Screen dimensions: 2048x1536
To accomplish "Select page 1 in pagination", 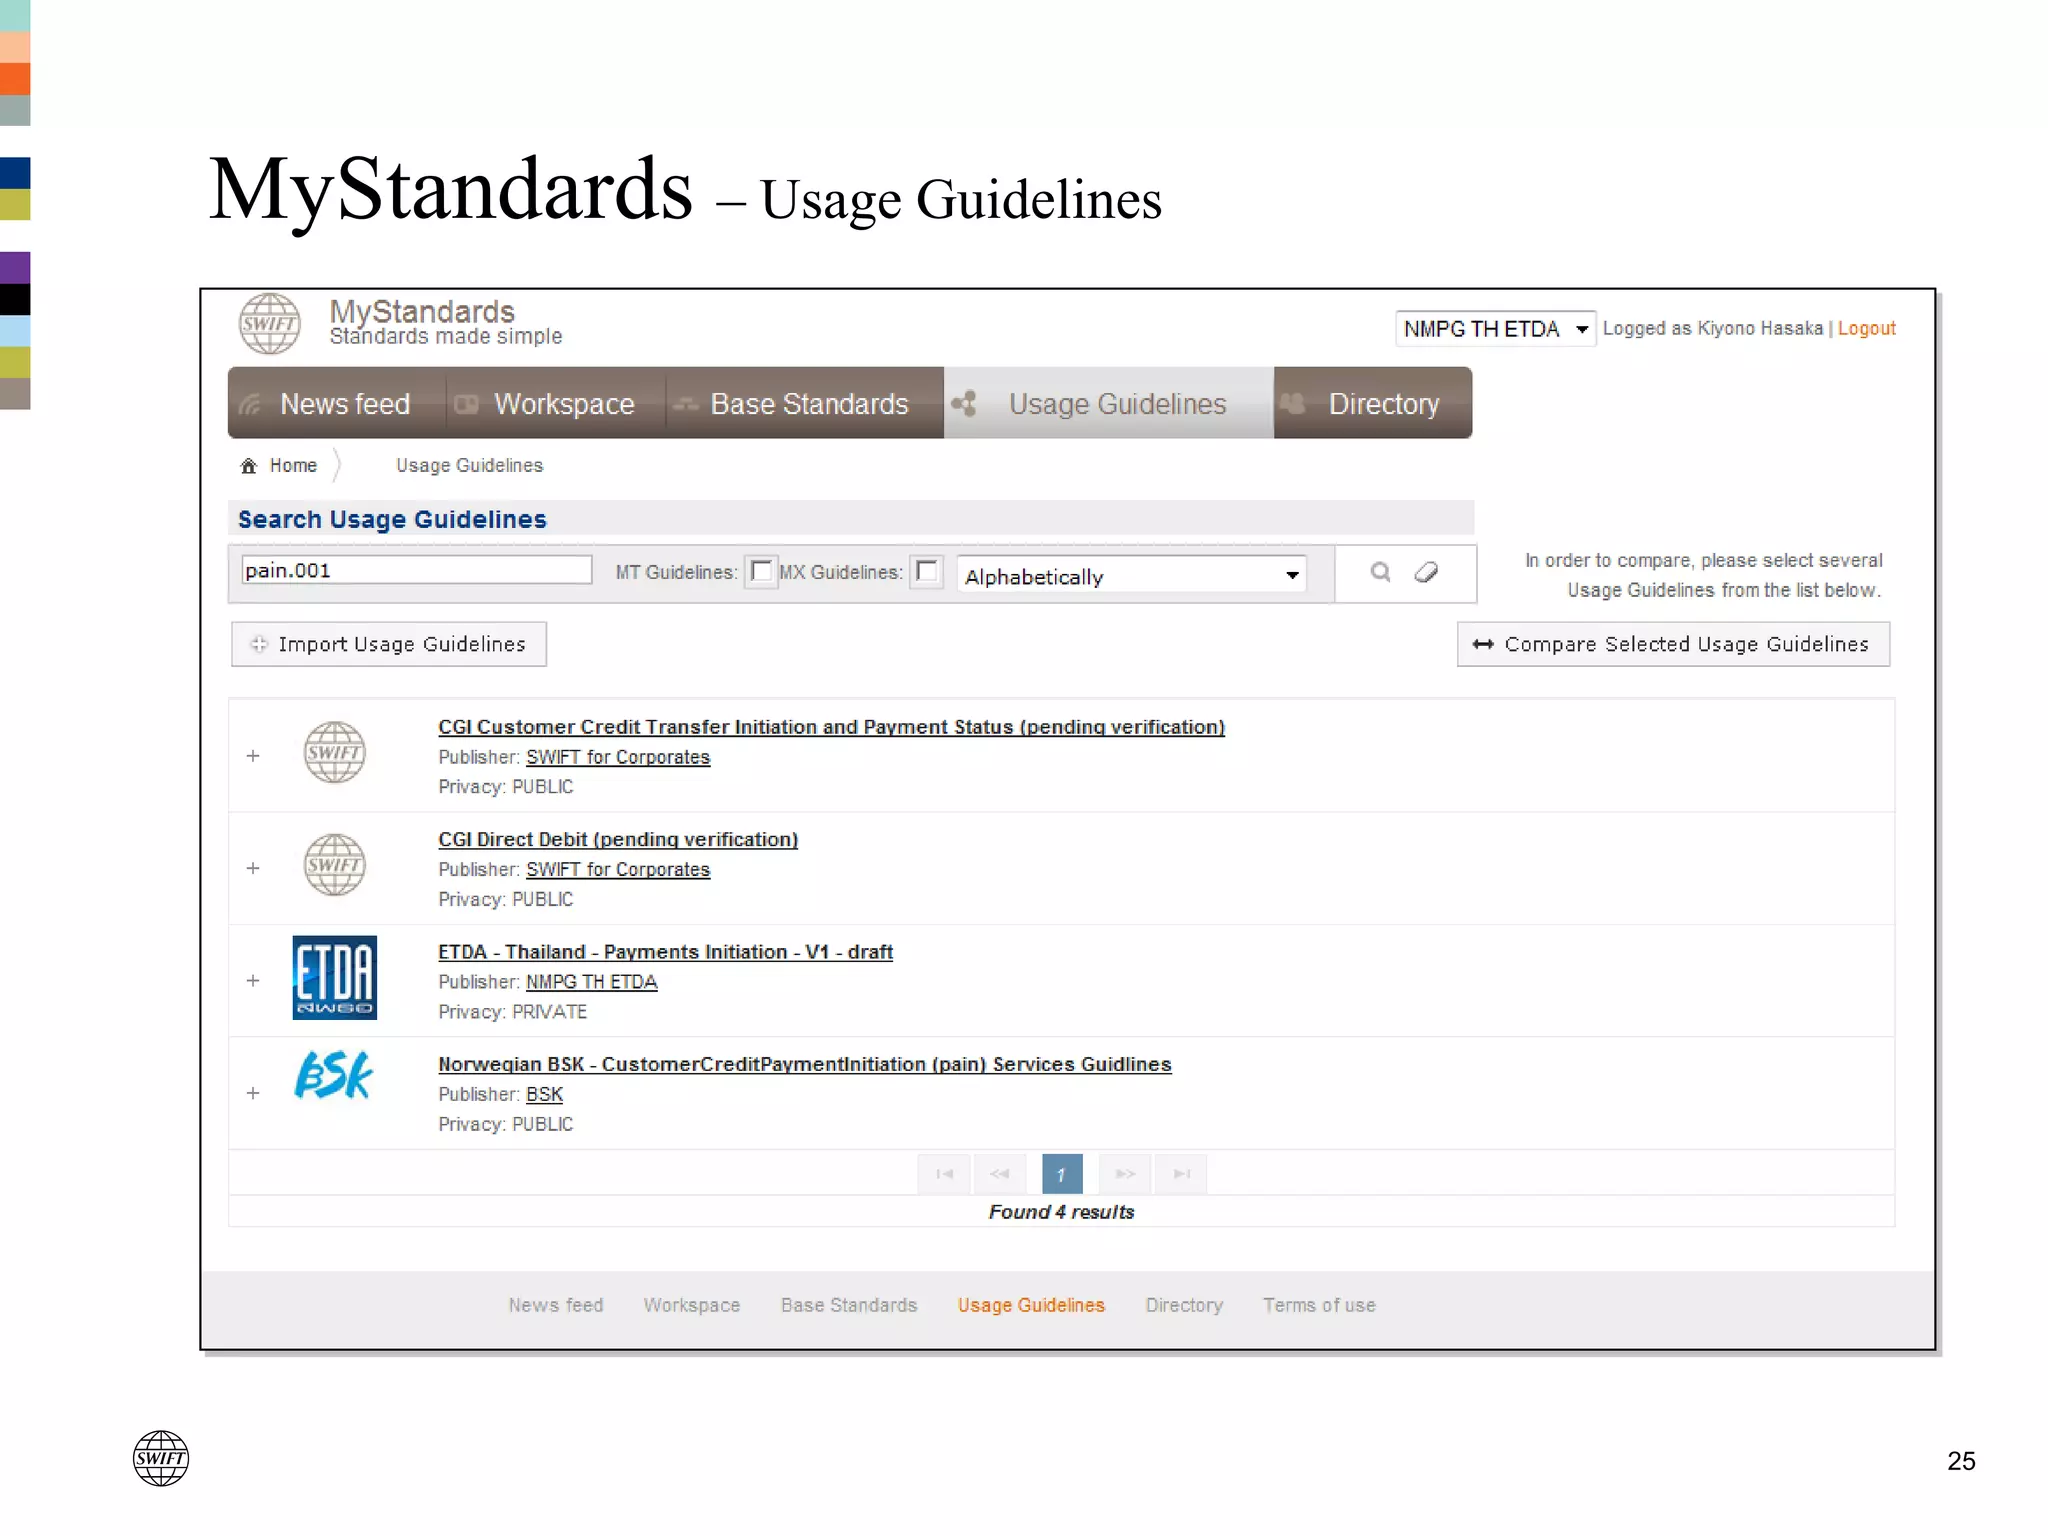I will point(1062,1174).
